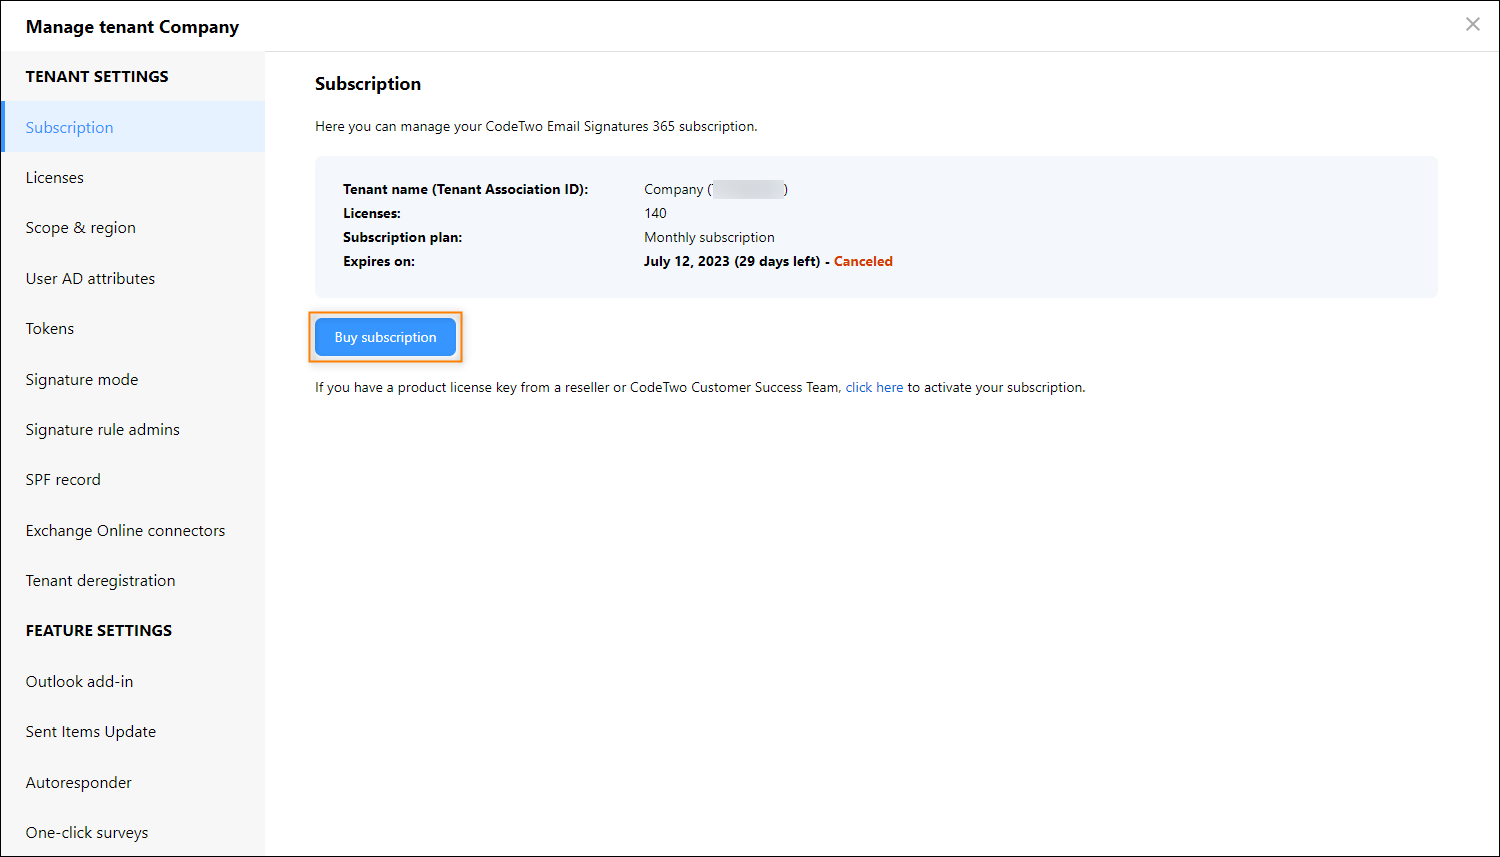This screenshot has width=1500, height=857.
Task: Click the Subscription page heading
Action: (368, 84)
